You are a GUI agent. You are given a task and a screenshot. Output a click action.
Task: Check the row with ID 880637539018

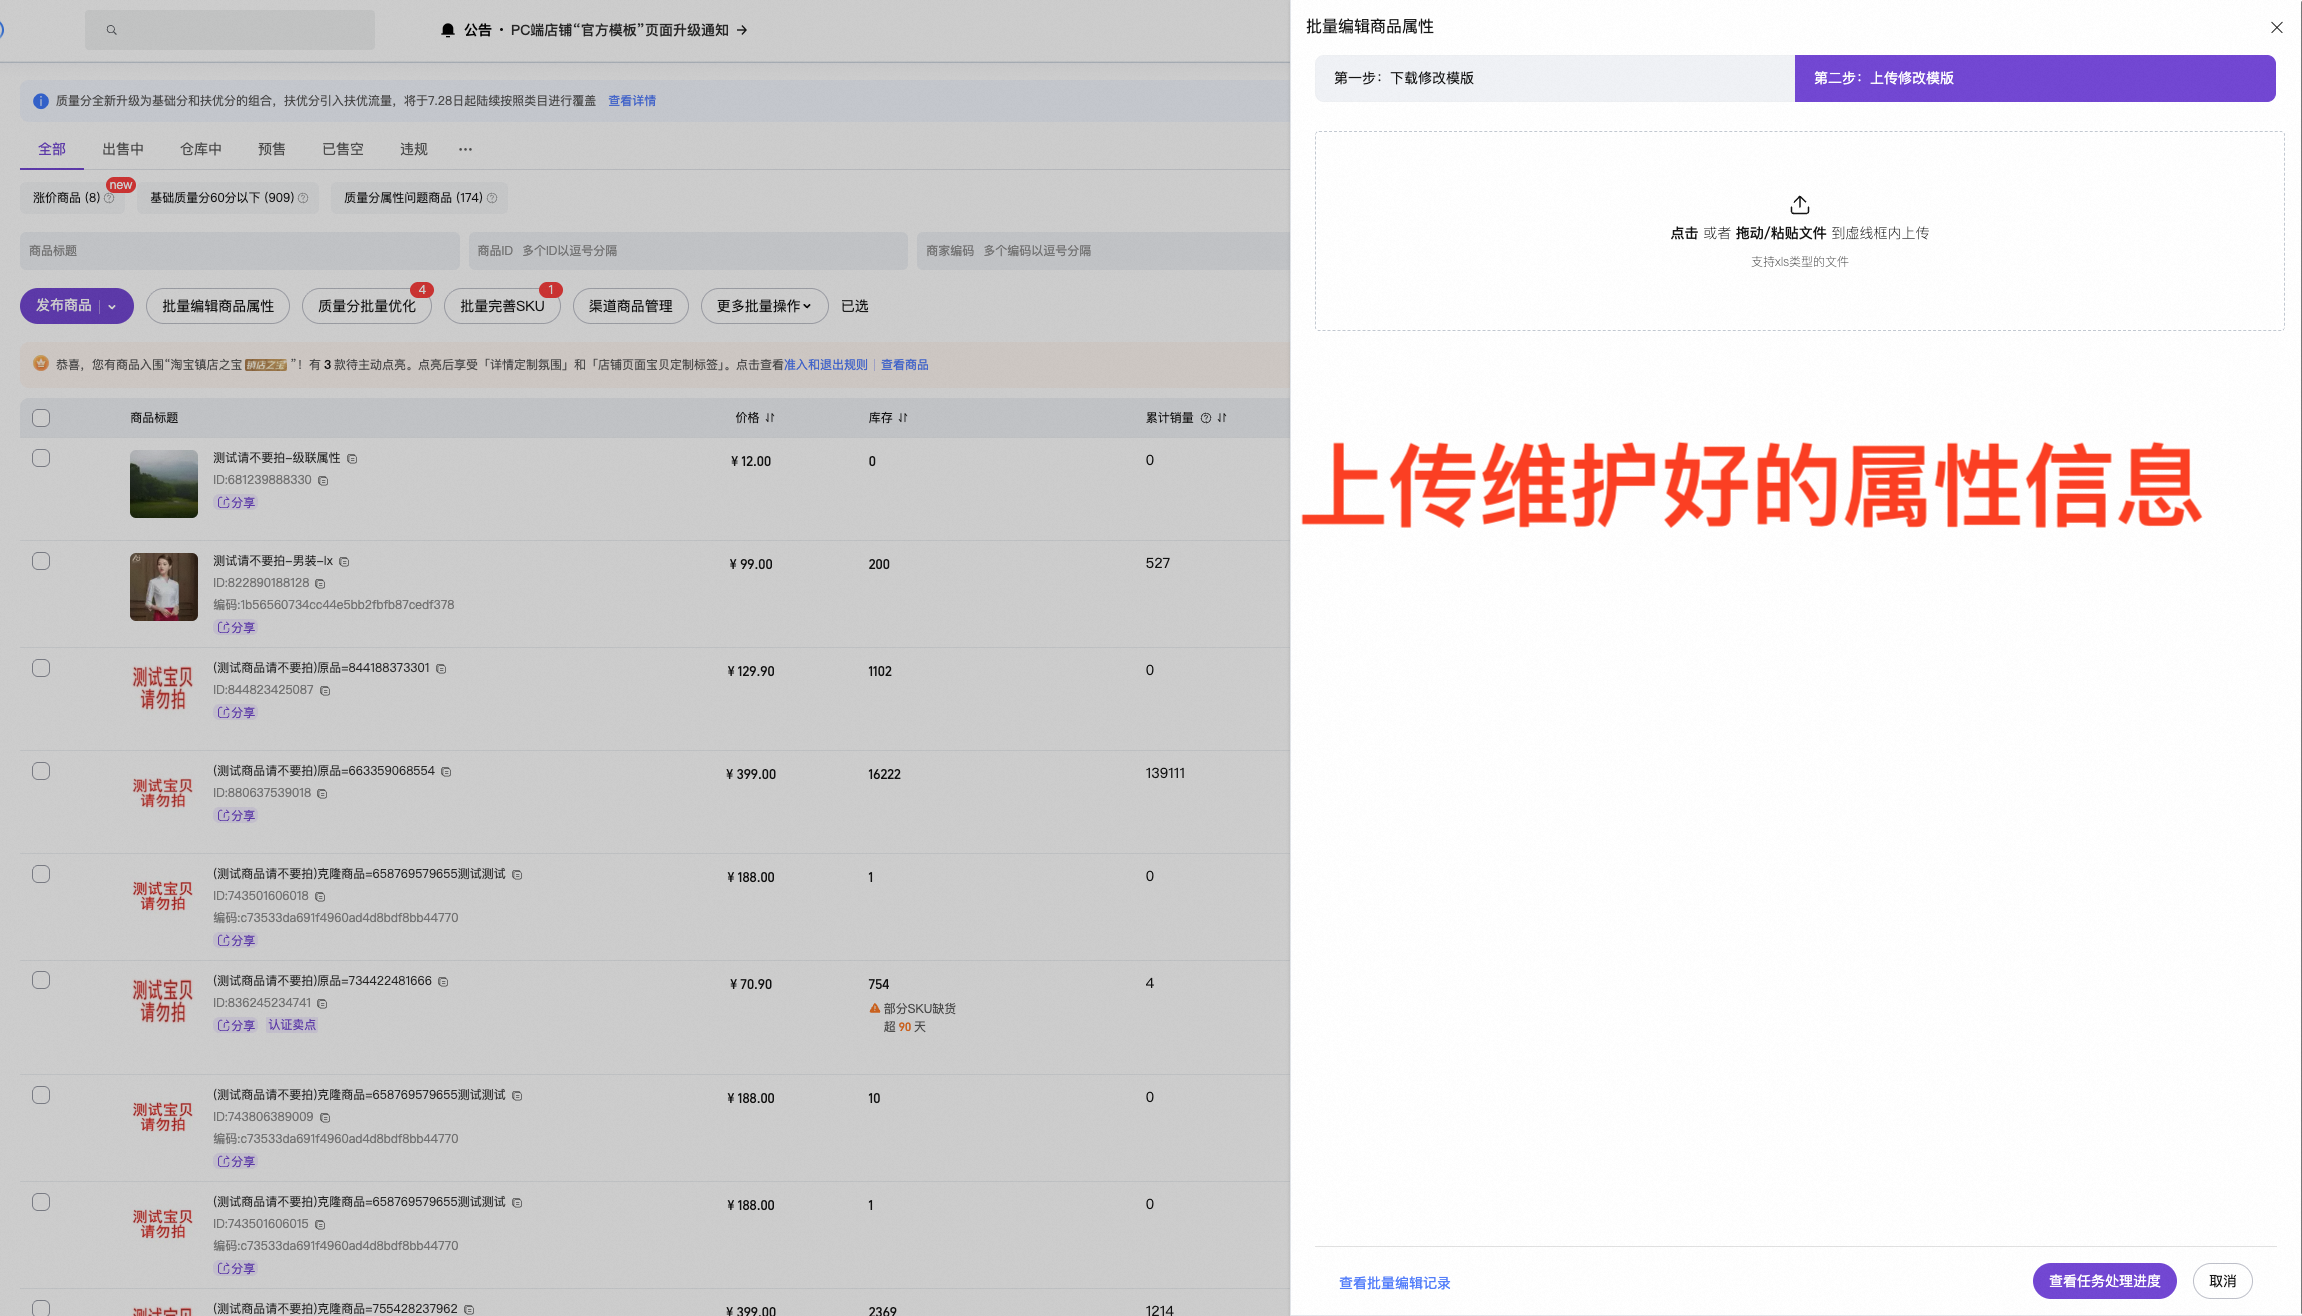(41, 771)
